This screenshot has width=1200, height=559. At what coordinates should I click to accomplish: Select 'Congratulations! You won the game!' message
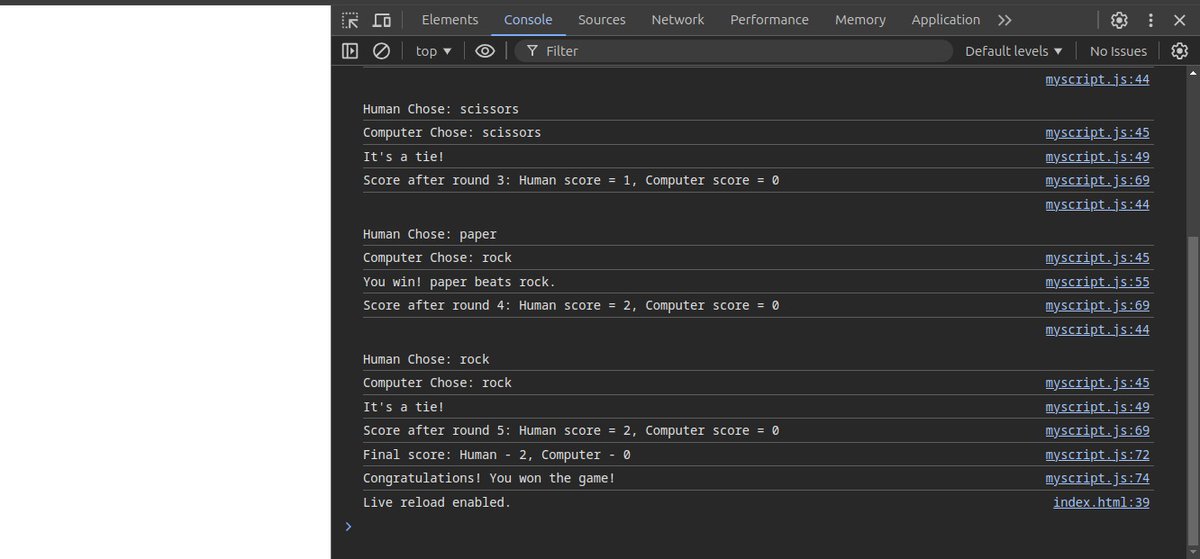[489, 479]
